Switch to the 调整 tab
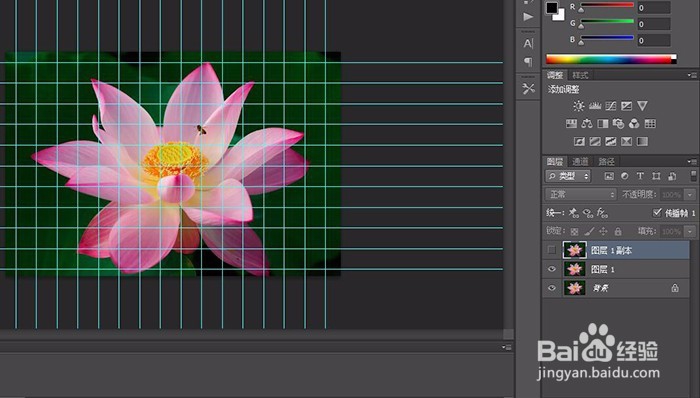Viewport: 700px width, 398px height. [x=555, y=75]
